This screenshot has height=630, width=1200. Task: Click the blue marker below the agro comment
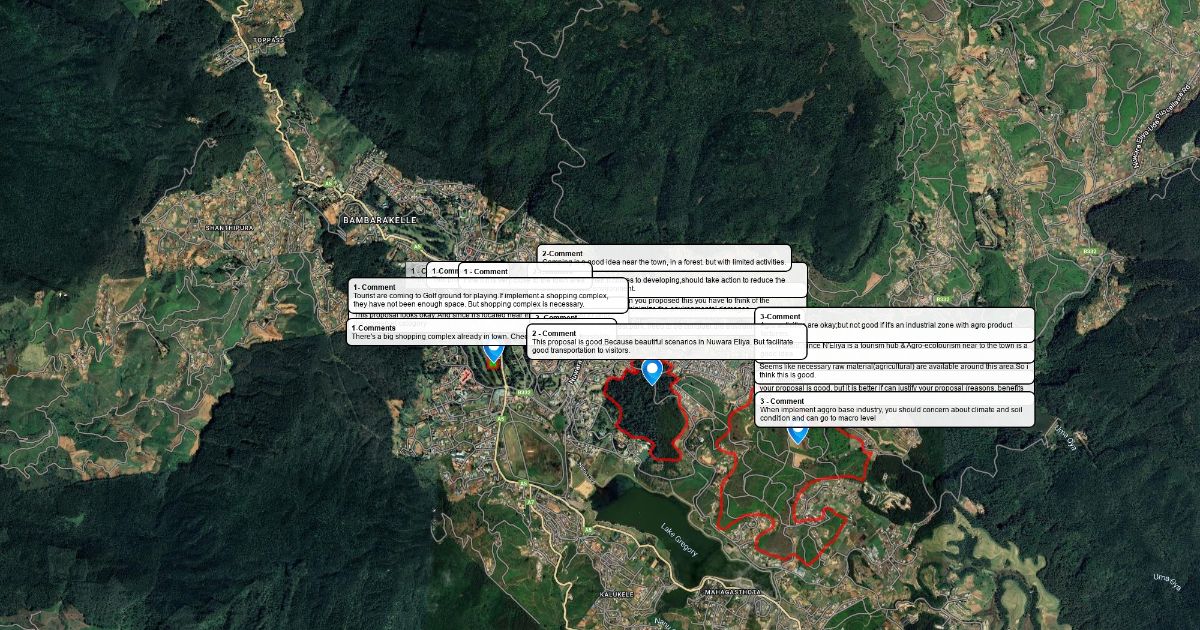click(797, 434)
